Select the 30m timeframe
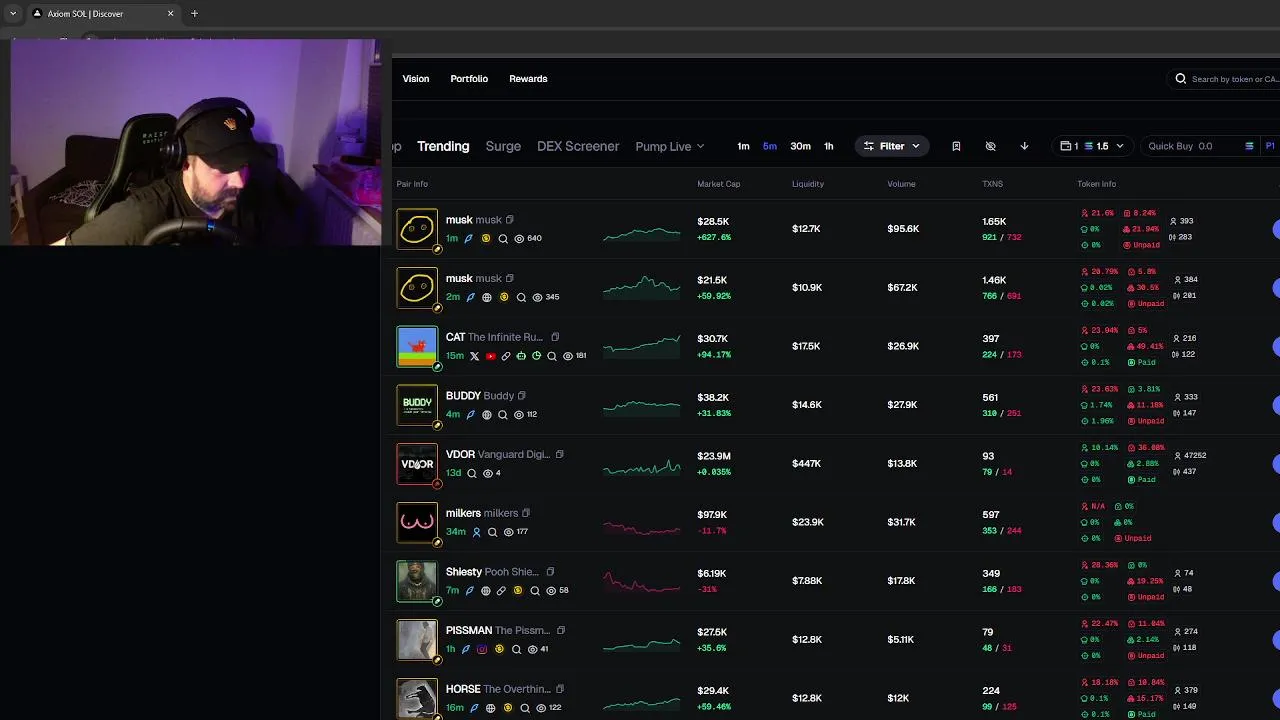 click(x=800, y=146)
